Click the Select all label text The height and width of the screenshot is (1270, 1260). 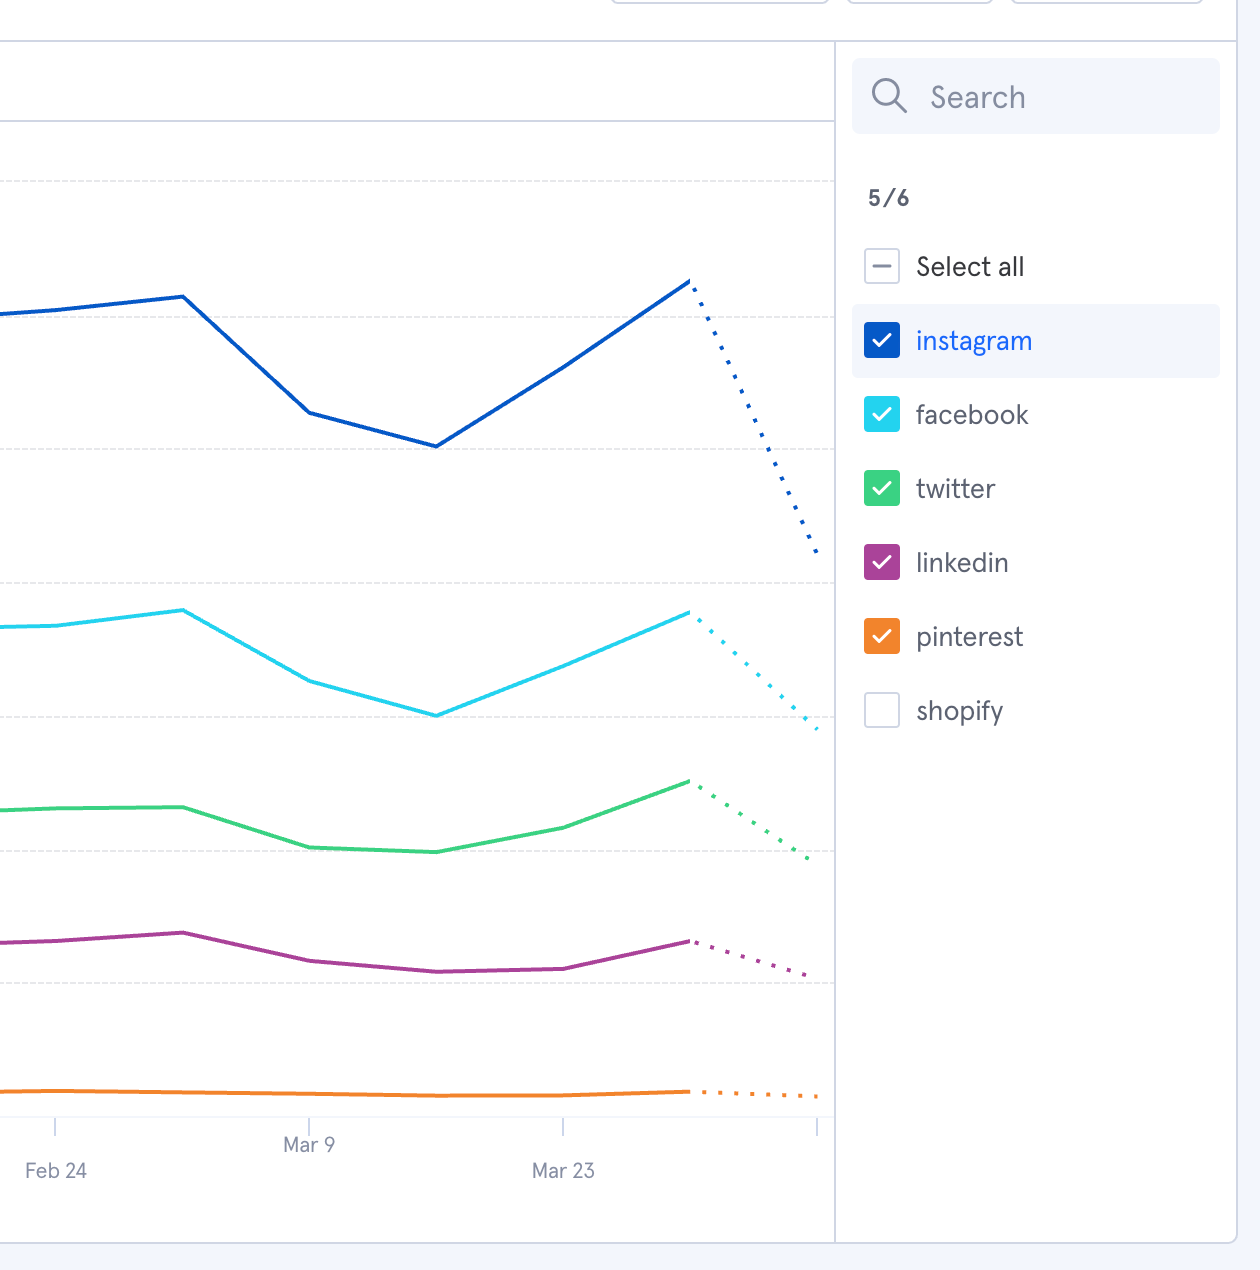(x=970, y=267)
